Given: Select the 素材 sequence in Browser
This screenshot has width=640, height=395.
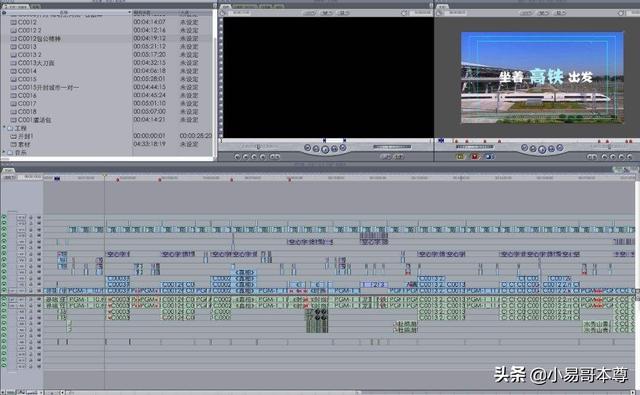Looking at the screenshot, I should tap(24, 144).
